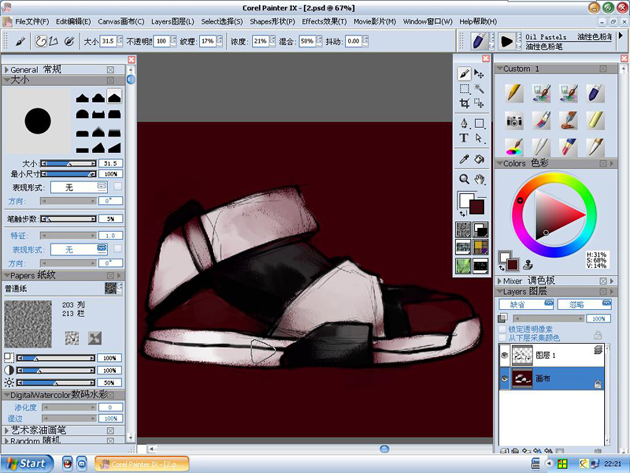Select the Brush tool in toolbox

point(464,74)
